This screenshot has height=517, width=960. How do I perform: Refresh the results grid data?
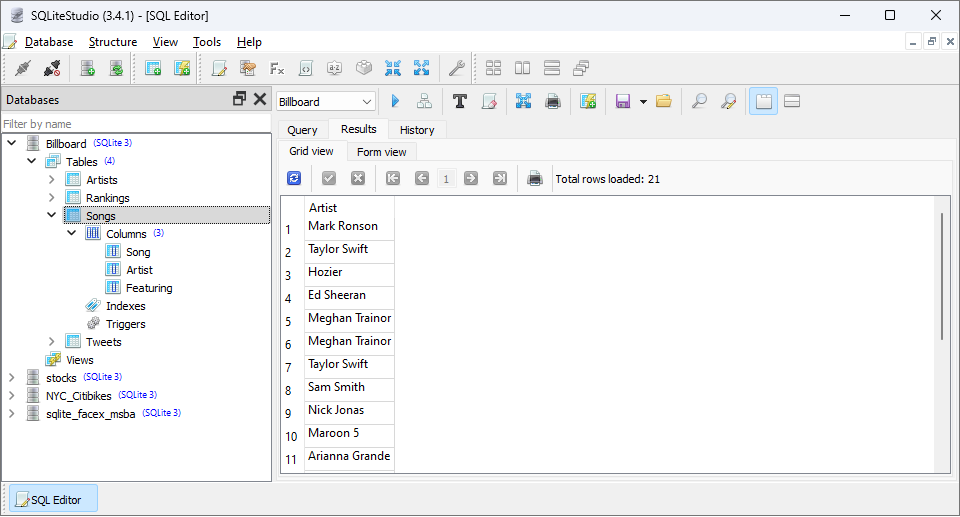coord(294,178)
